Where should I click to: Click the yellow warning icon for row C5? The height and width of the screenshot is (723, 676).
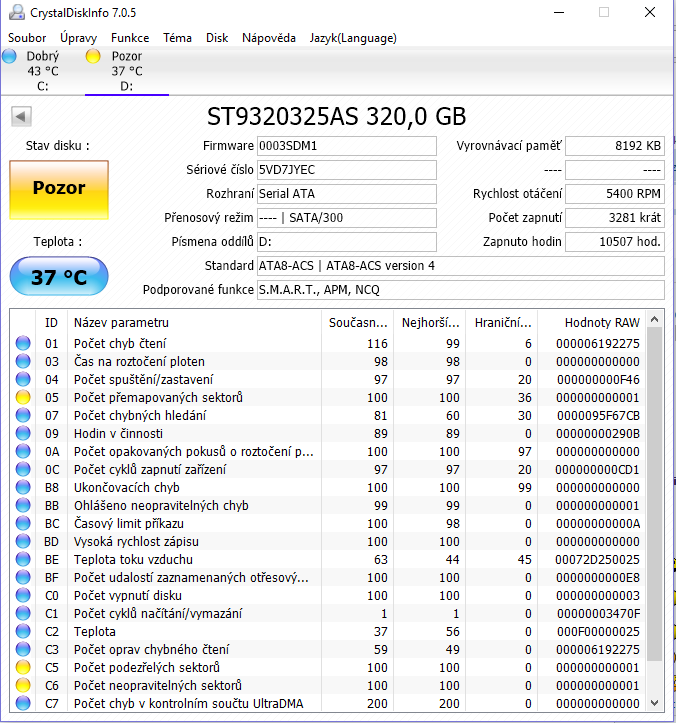coord(23,667)
